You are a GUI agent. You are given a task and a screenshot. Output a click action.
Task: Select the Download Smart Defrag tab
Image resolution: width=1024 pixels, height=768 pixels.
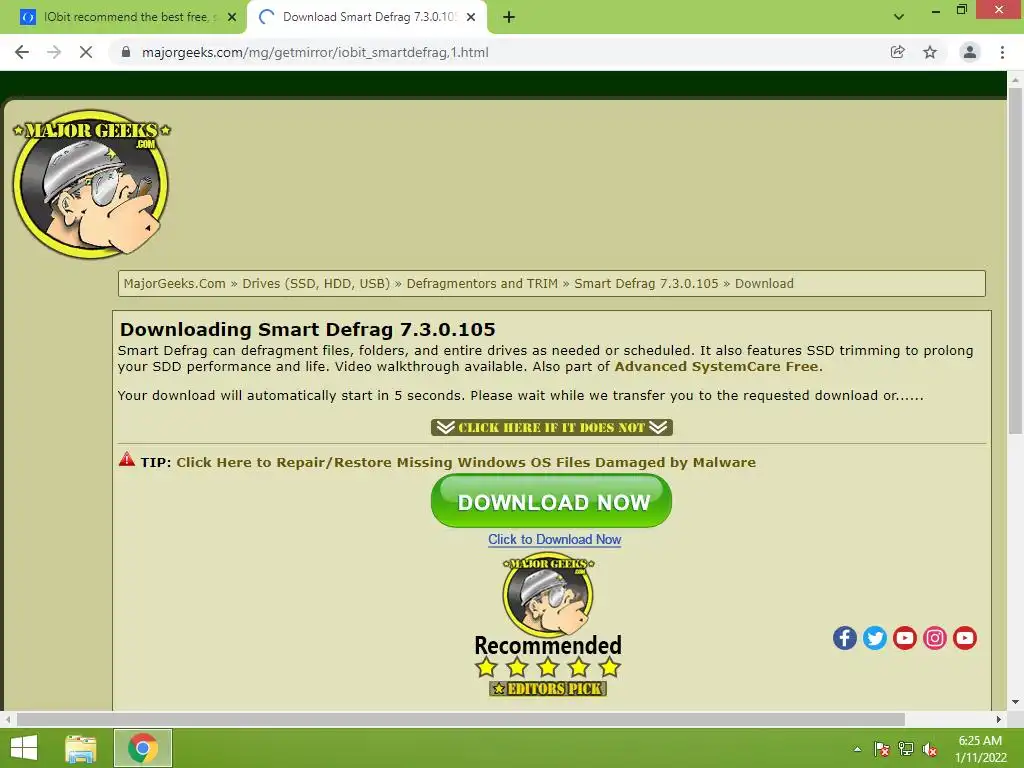point(367,17)
